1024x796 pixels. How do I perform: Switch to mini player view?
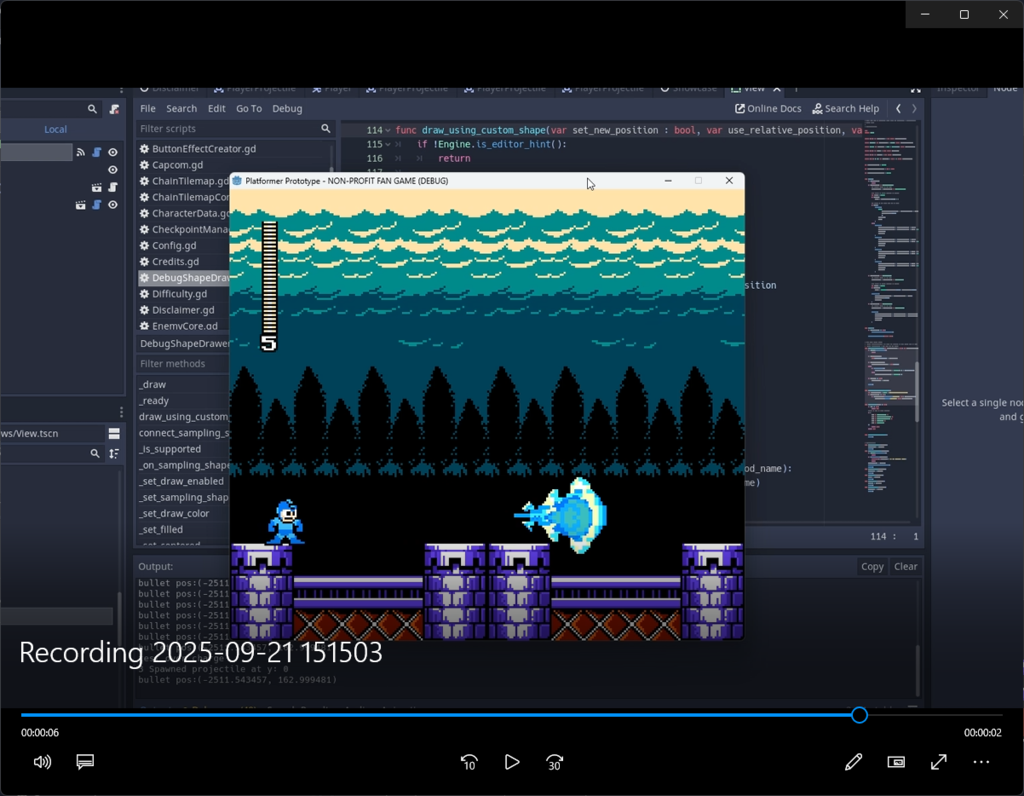(896, 762)
